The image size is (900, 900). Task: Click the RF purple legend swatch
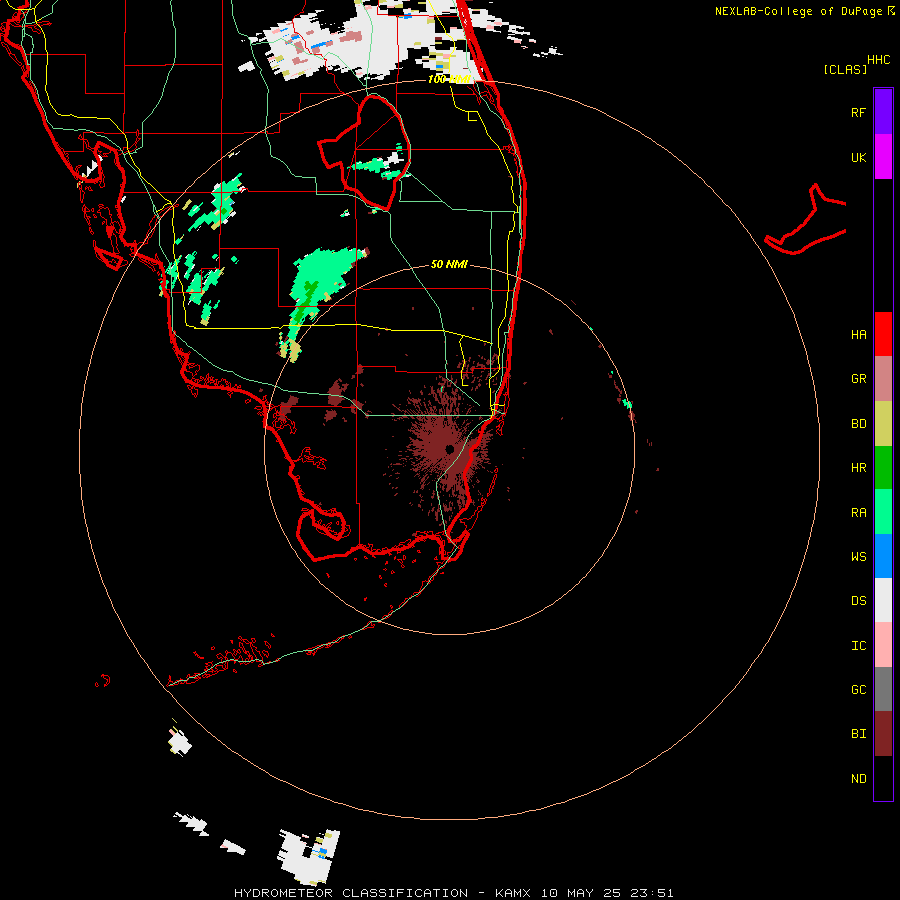(883, 112)
